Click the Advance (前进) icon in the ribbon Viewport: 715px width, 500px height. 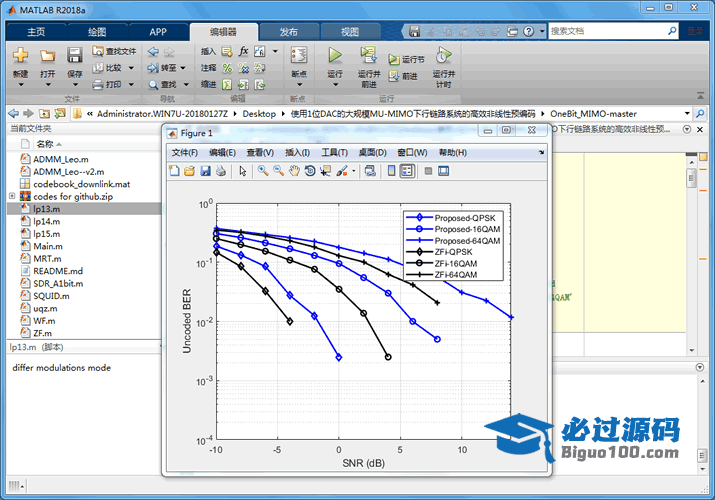click(x=394, y=76)
